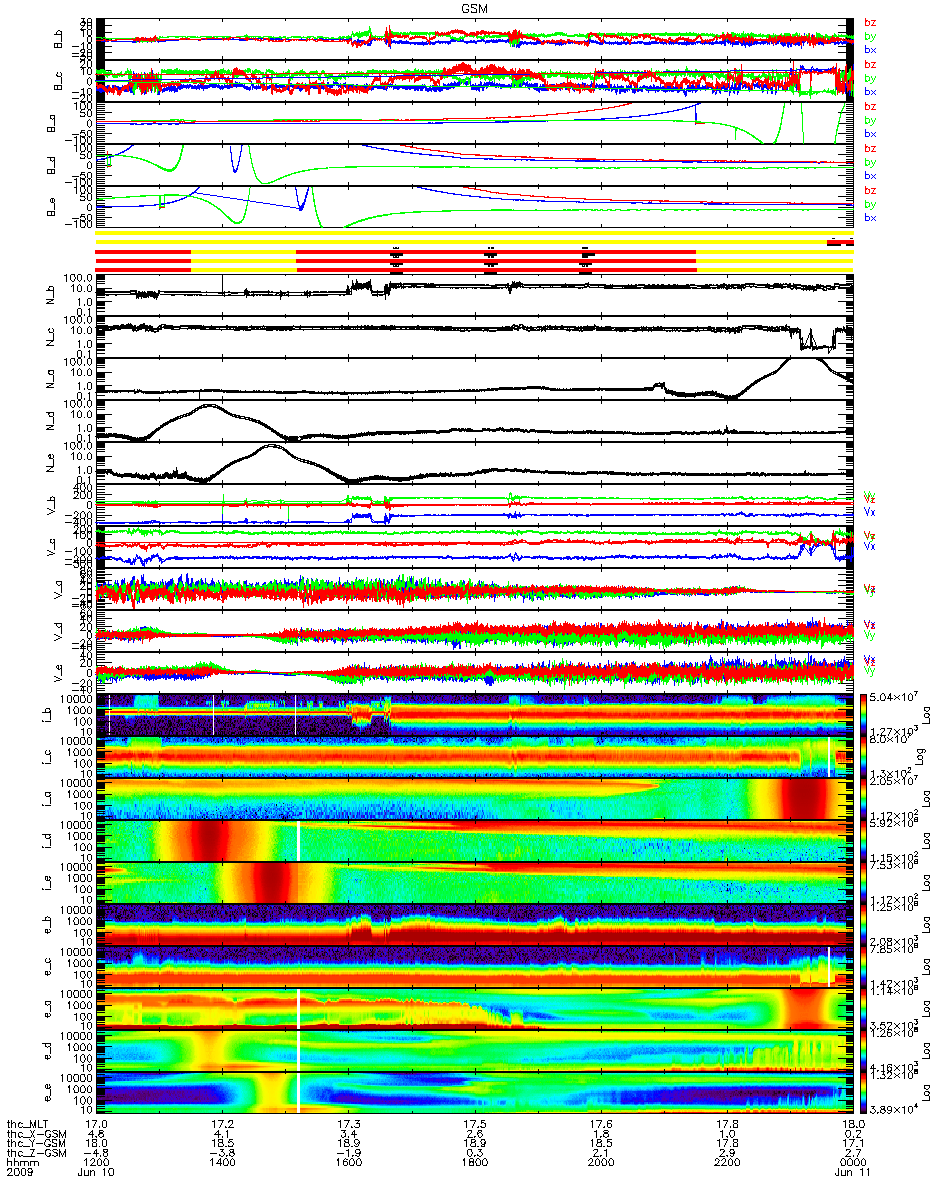Click the thc_Y-GSM row label
Screen dimensions: 930x1200
(x=34, y=1143)
